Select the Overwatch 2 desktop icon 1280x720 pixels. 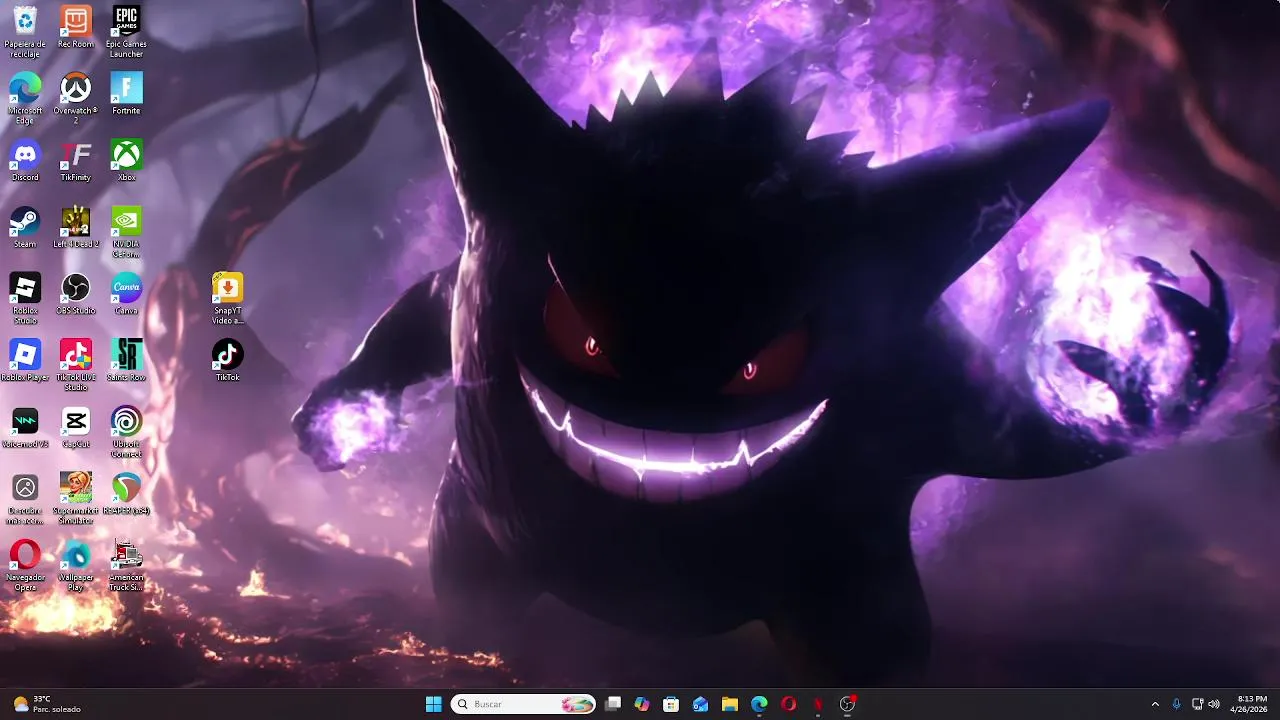pyautogui.click(x=76, y=98)
